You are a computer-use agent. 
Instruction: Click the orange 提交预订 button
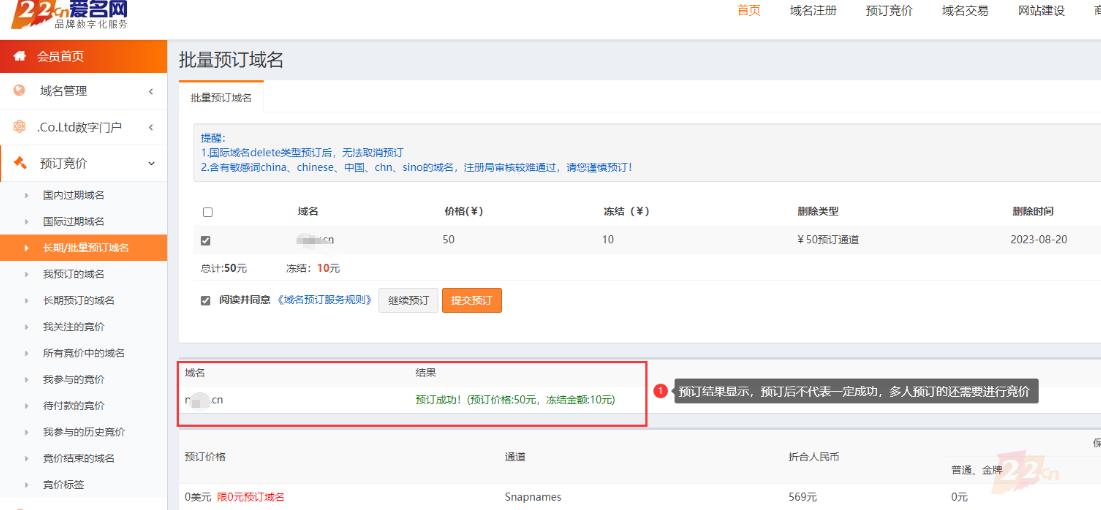pyautogui.click(x=471, y=301)
